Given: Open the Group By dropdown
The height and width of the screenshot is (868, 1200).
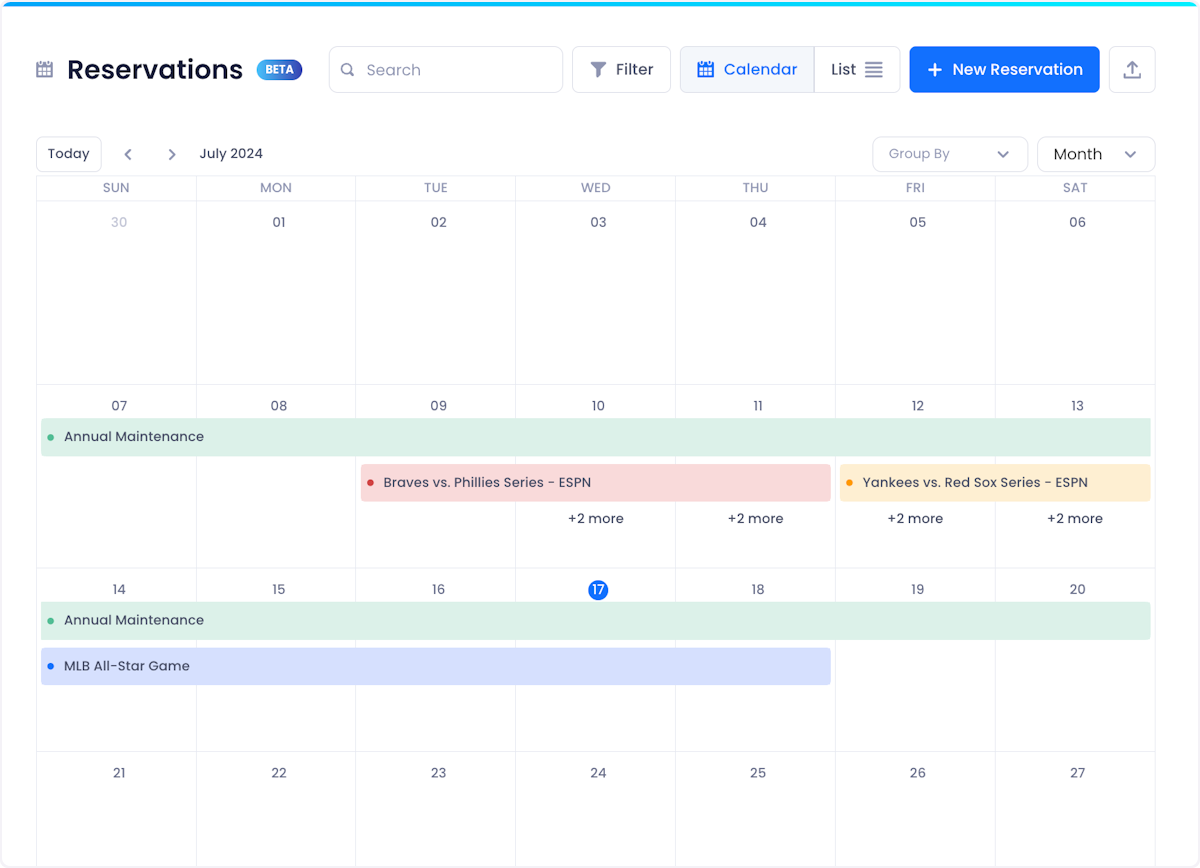Looking at the screenshot, I should [950, 154].
